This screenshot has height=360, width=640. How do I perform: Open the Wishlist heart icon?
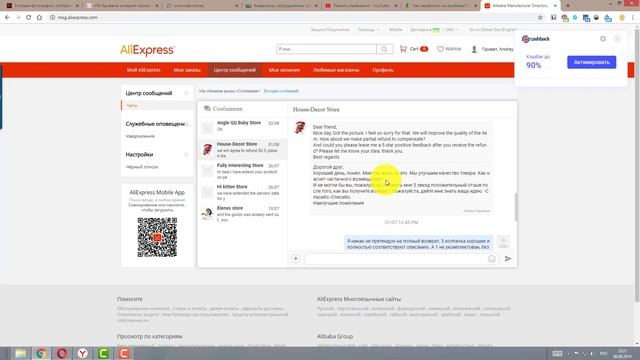point(440,49)
